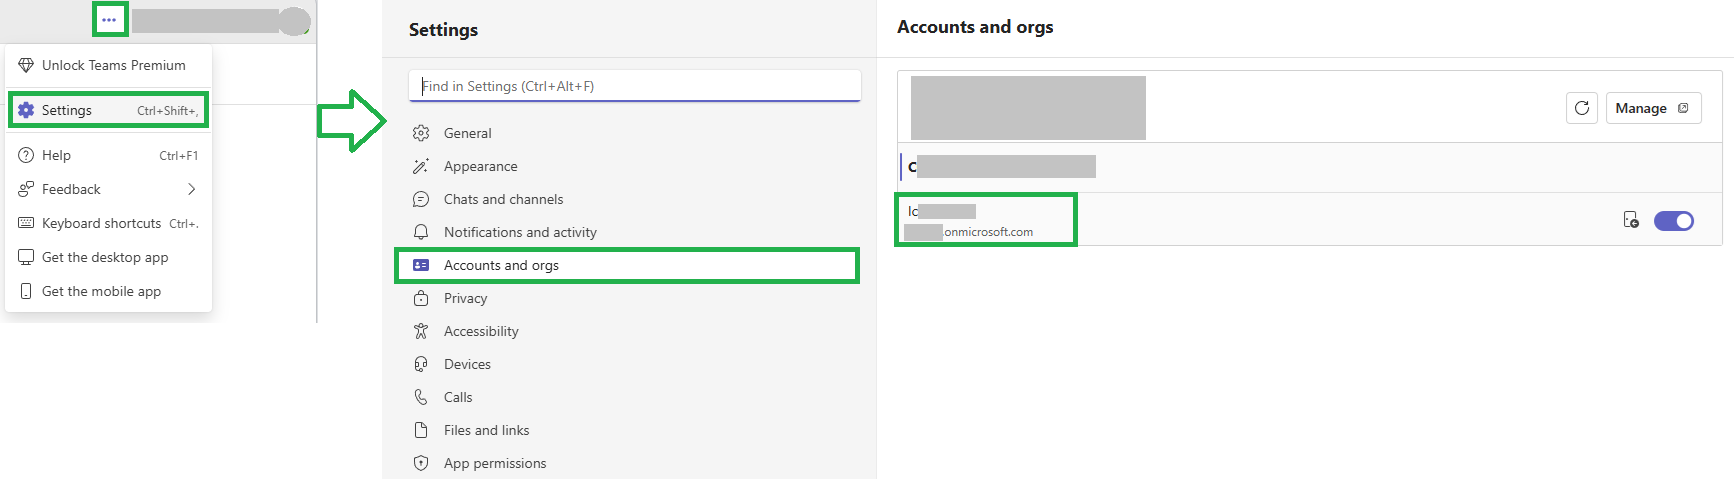Viewport: 1734px width, 479px height.
Task: Select Accounts and orgs
Action: tap(628, 265)
